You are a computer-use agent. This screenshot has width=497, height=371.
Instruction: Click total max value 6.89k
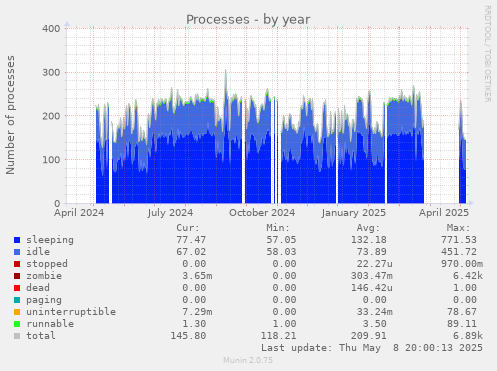(x=468, y=336)
